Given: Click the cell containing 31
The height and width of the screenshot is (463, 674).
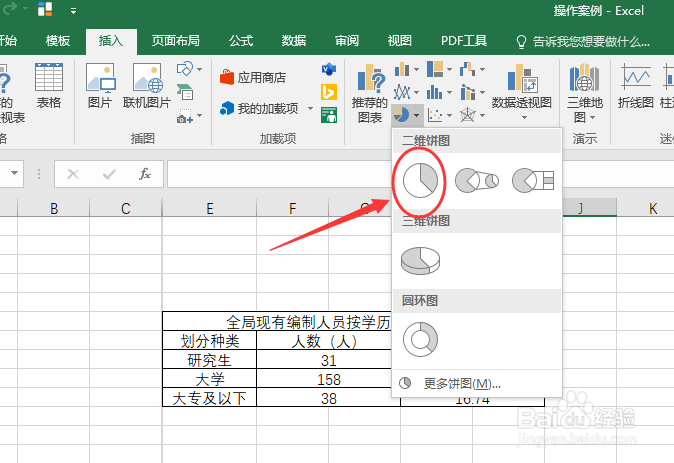Looking at the screenshot, I should pyautogui.click(x=328, y=360).
